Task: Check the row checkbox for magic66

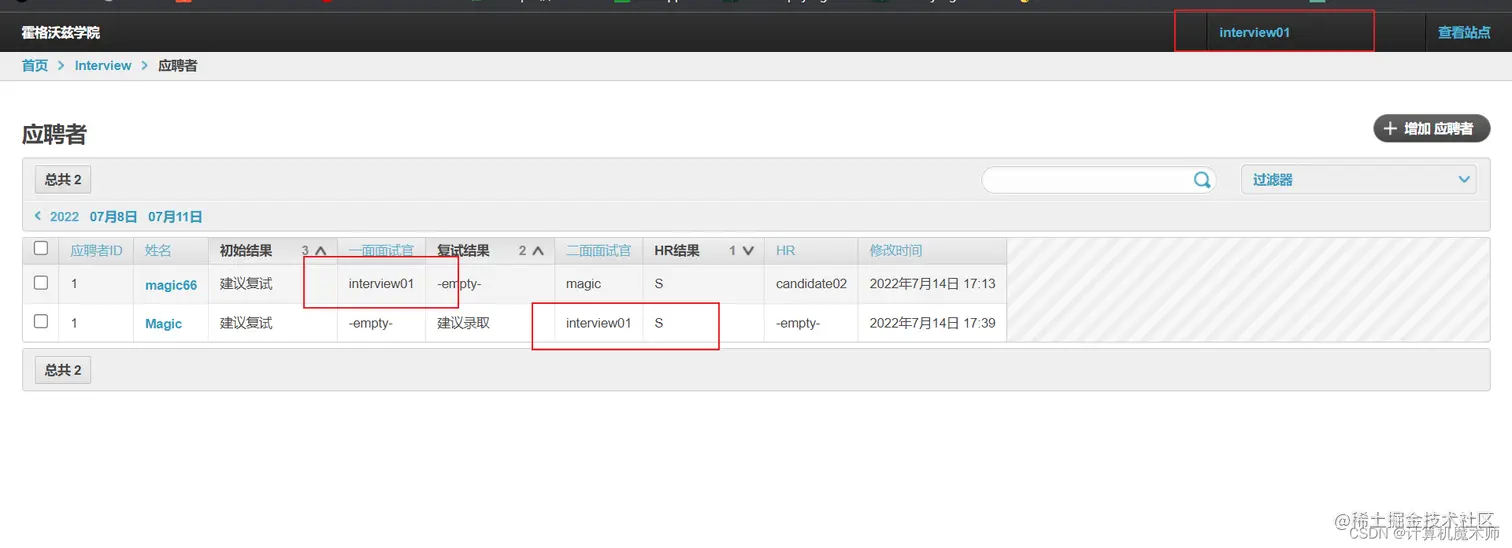Action: tap(41, 283)
